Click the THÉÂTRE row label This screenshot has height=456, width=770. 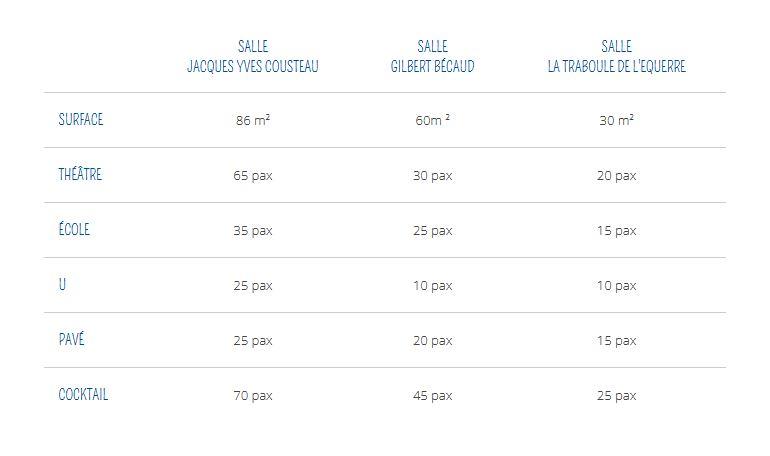pos(80,174)
